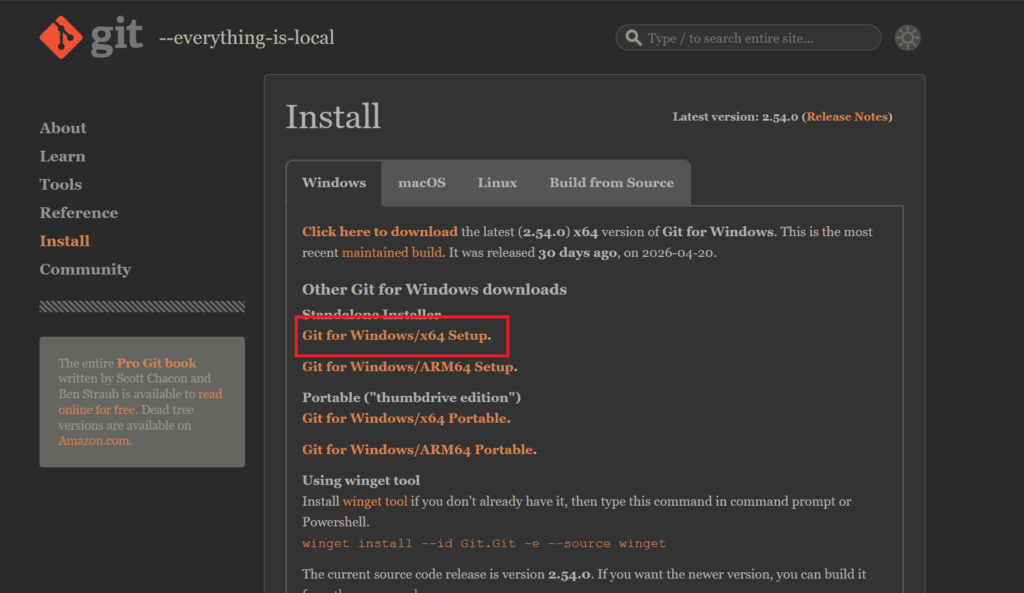Click the 'Other Git for Windows downloads' heading
The image size is (1024, 593).
pyautogui.click(x=434, y=289)
